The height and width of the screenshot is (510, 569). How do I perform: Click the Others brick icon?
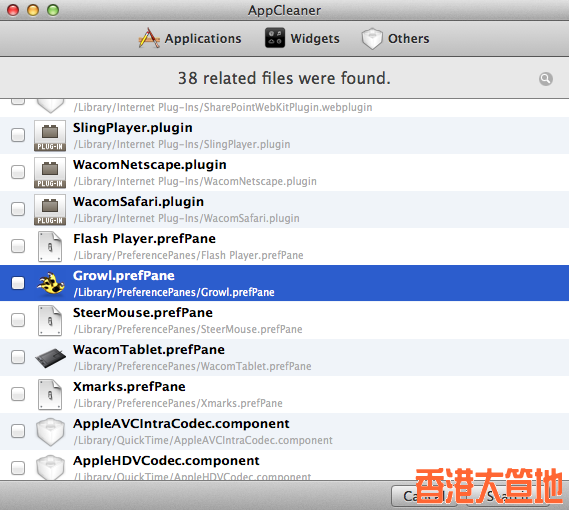pos(372,38)
